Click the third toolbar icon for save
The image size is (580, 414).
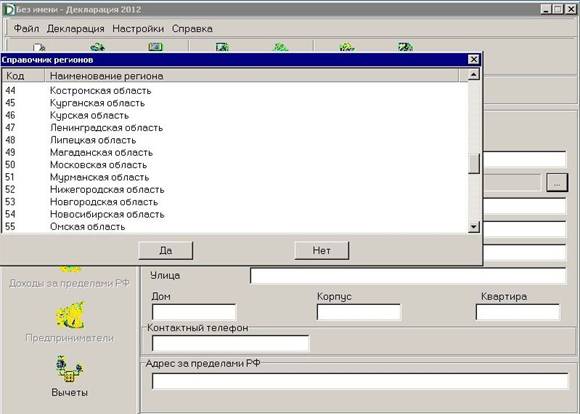(x=155, y=47)
